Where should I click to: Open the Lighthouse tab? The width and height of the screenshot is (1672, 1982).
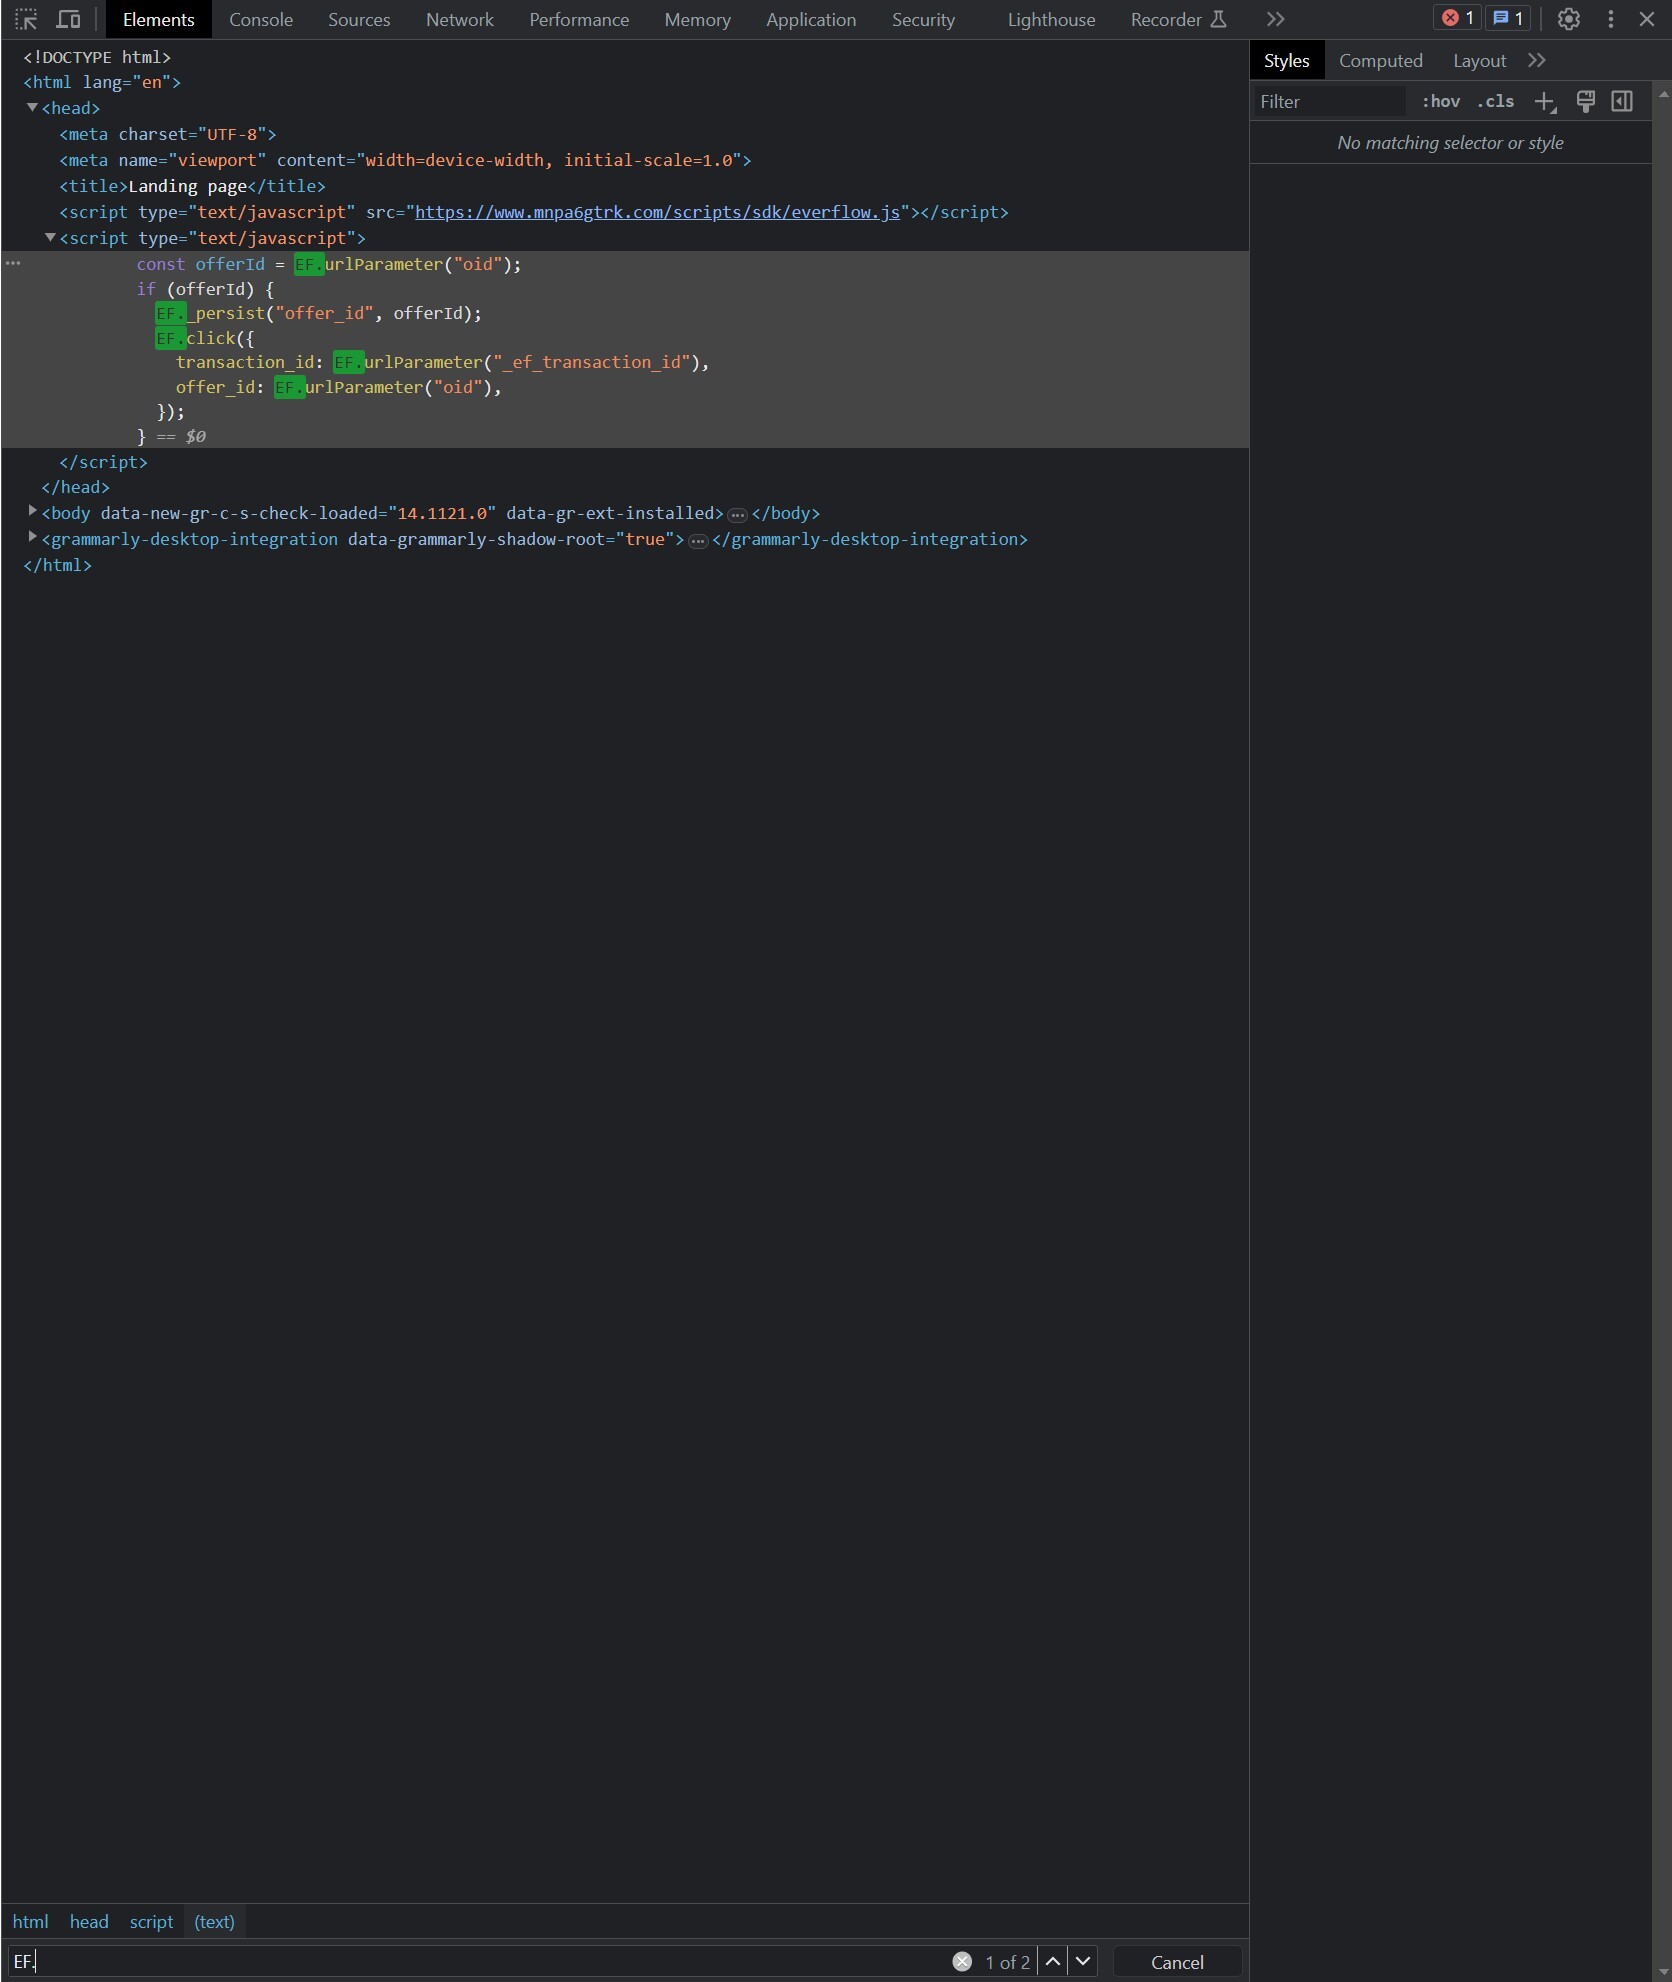[x=1051, y=20]
